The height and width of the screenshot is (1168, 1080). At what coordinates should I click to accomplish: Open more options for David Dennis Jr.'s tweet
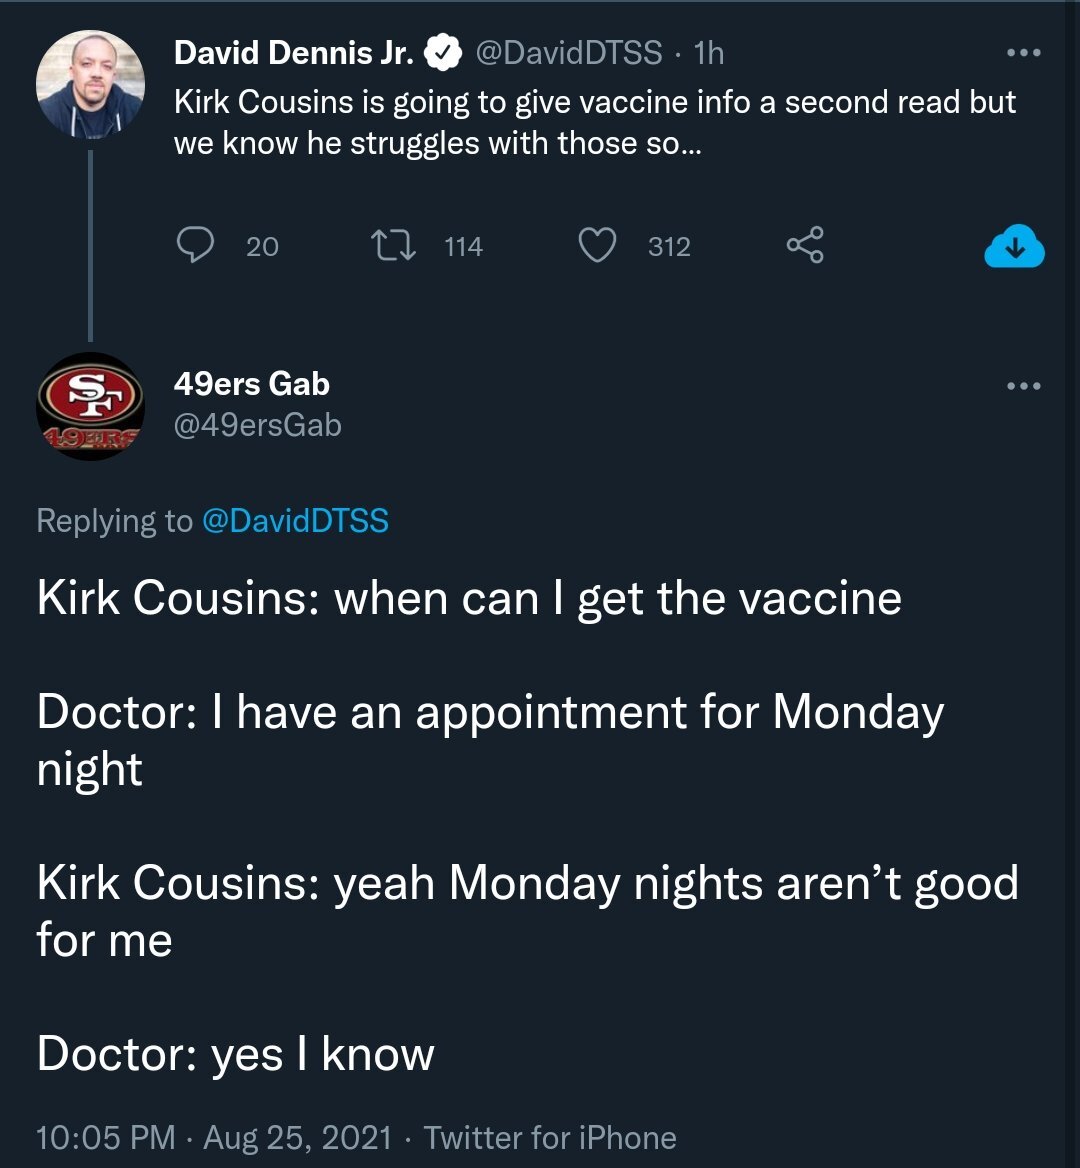click(x=1023, y=53)
